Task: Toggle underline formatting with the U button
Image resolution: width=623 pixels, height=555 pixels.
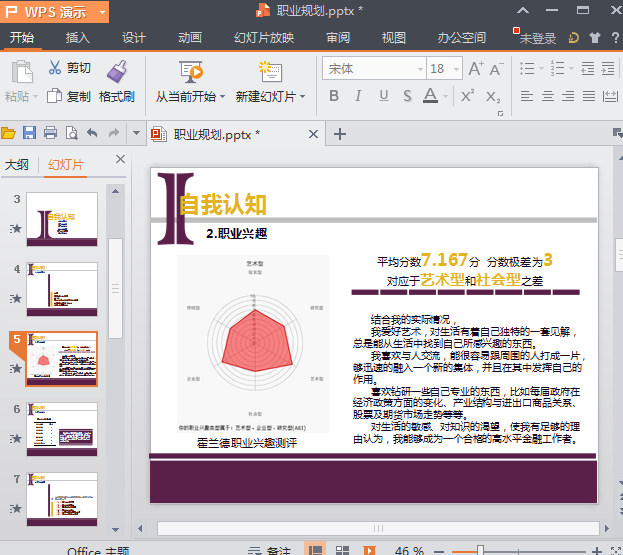Action: (x=384, y=96)
